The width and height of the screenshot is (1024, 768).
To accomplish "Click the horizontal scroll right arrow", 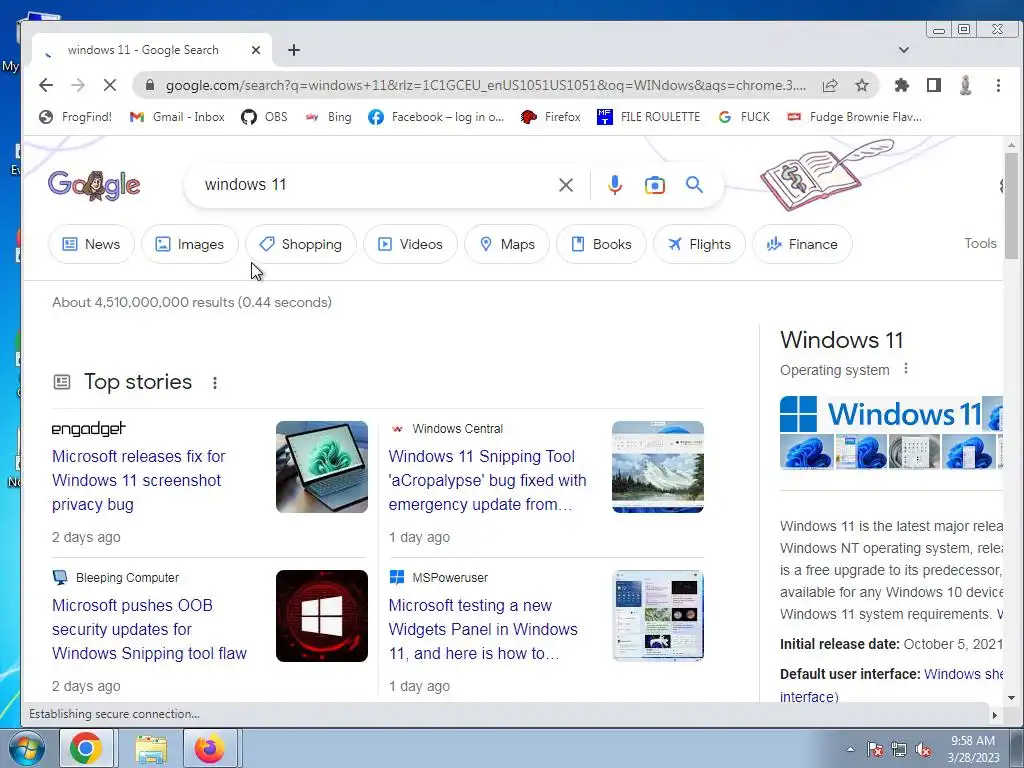I will tap(995, 715).
